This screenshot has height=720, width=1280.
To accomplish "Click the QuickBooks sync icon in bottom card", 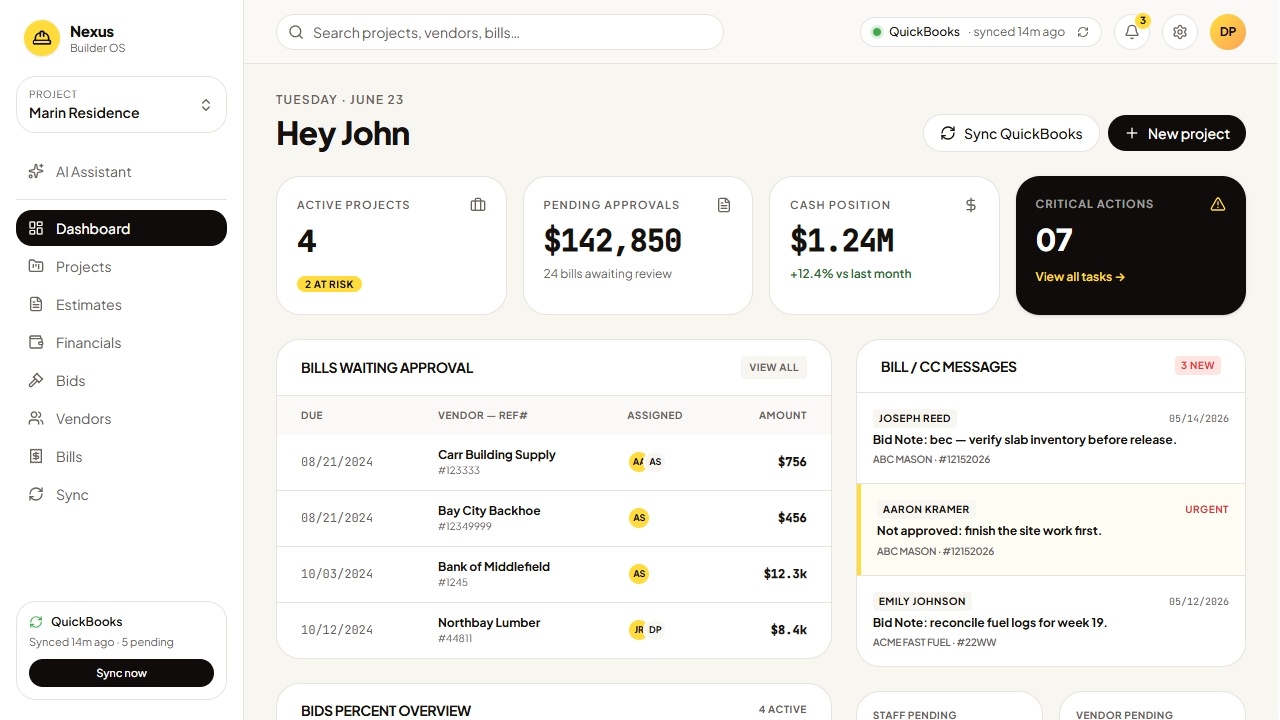I will pos(36,622).
